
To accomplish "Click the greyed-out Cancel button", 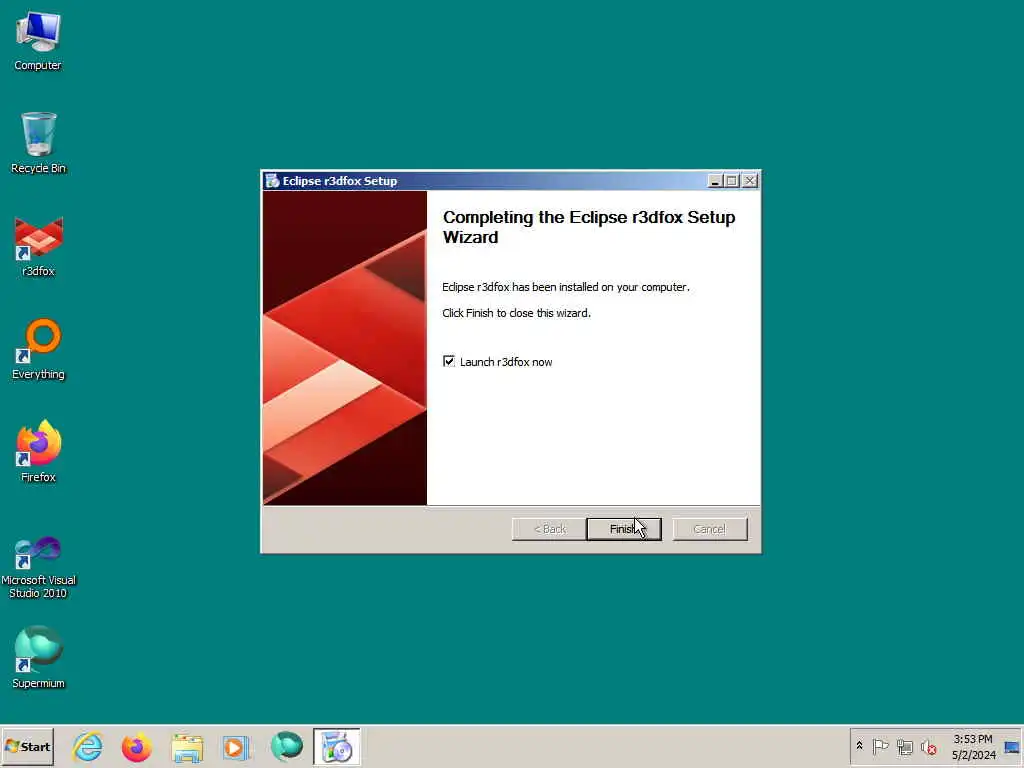I will click(710, 529).
